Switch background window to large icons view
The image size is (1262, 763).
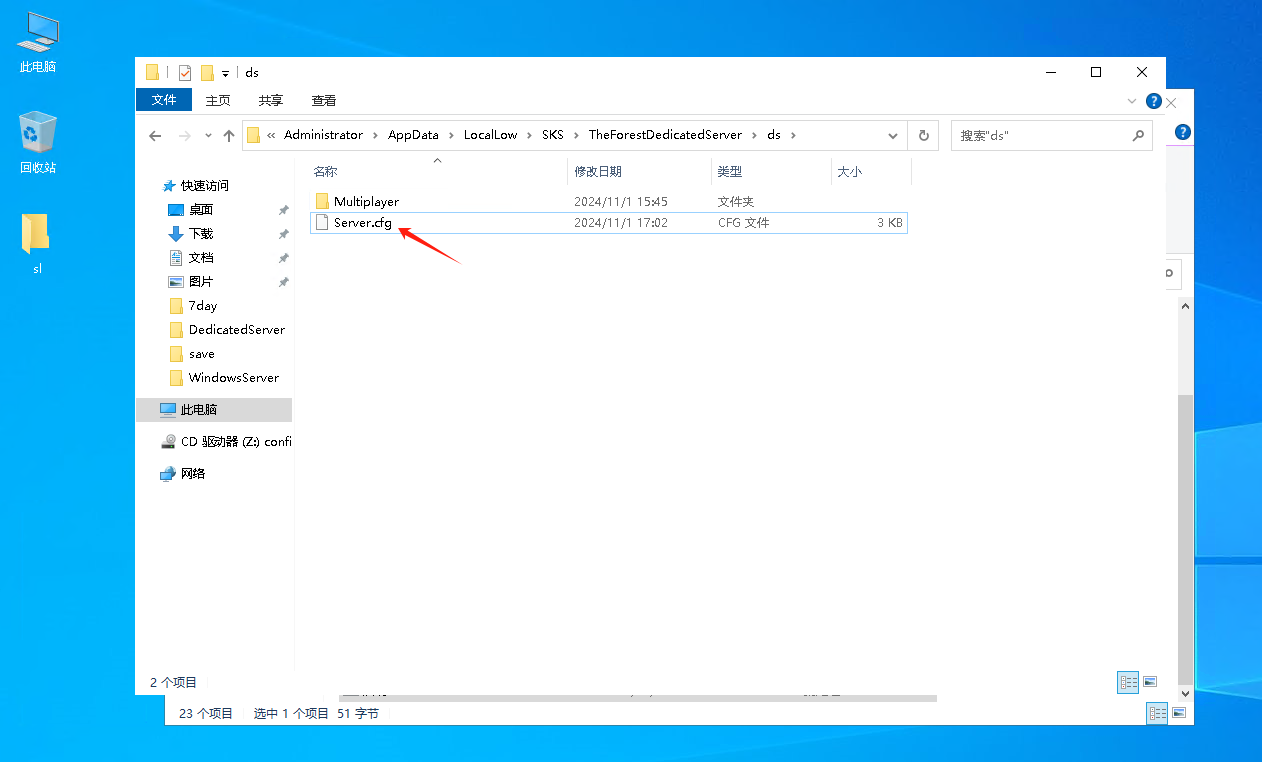[x=1179, y=713]
